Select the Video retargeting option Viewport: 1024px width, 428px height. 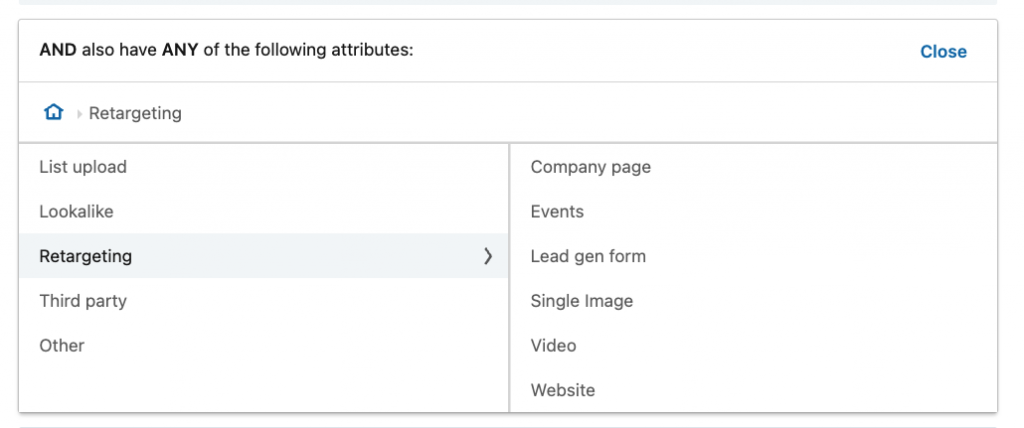pyautogui.click(x=754, y=345)
